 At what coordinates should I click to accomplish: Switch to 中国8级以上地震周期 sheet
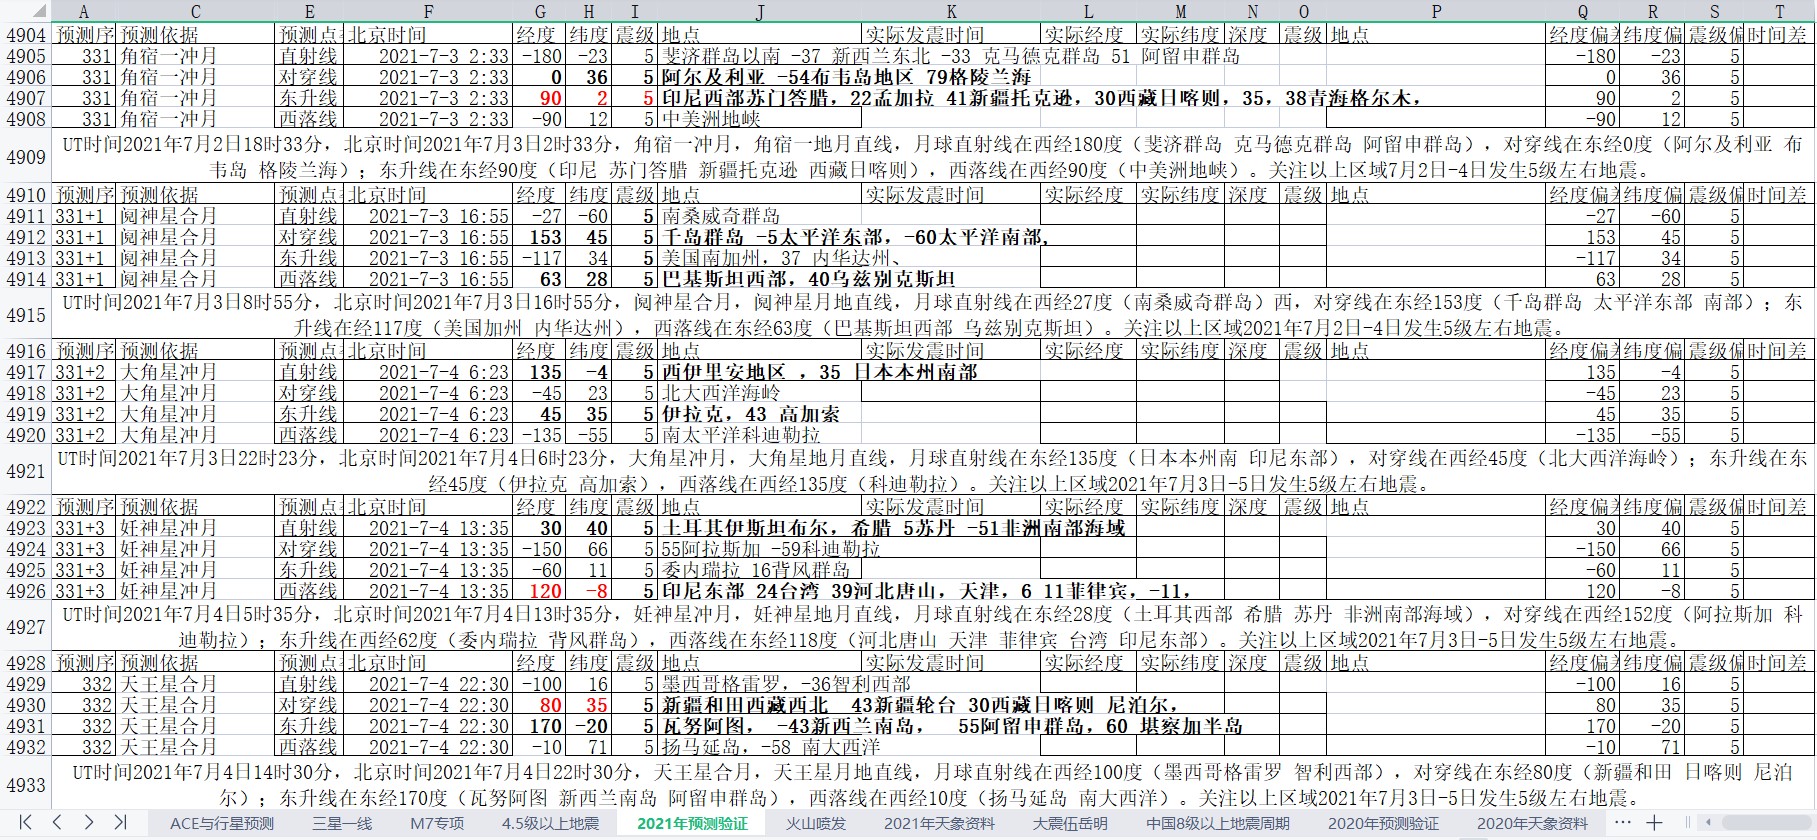pos(1218,823)
